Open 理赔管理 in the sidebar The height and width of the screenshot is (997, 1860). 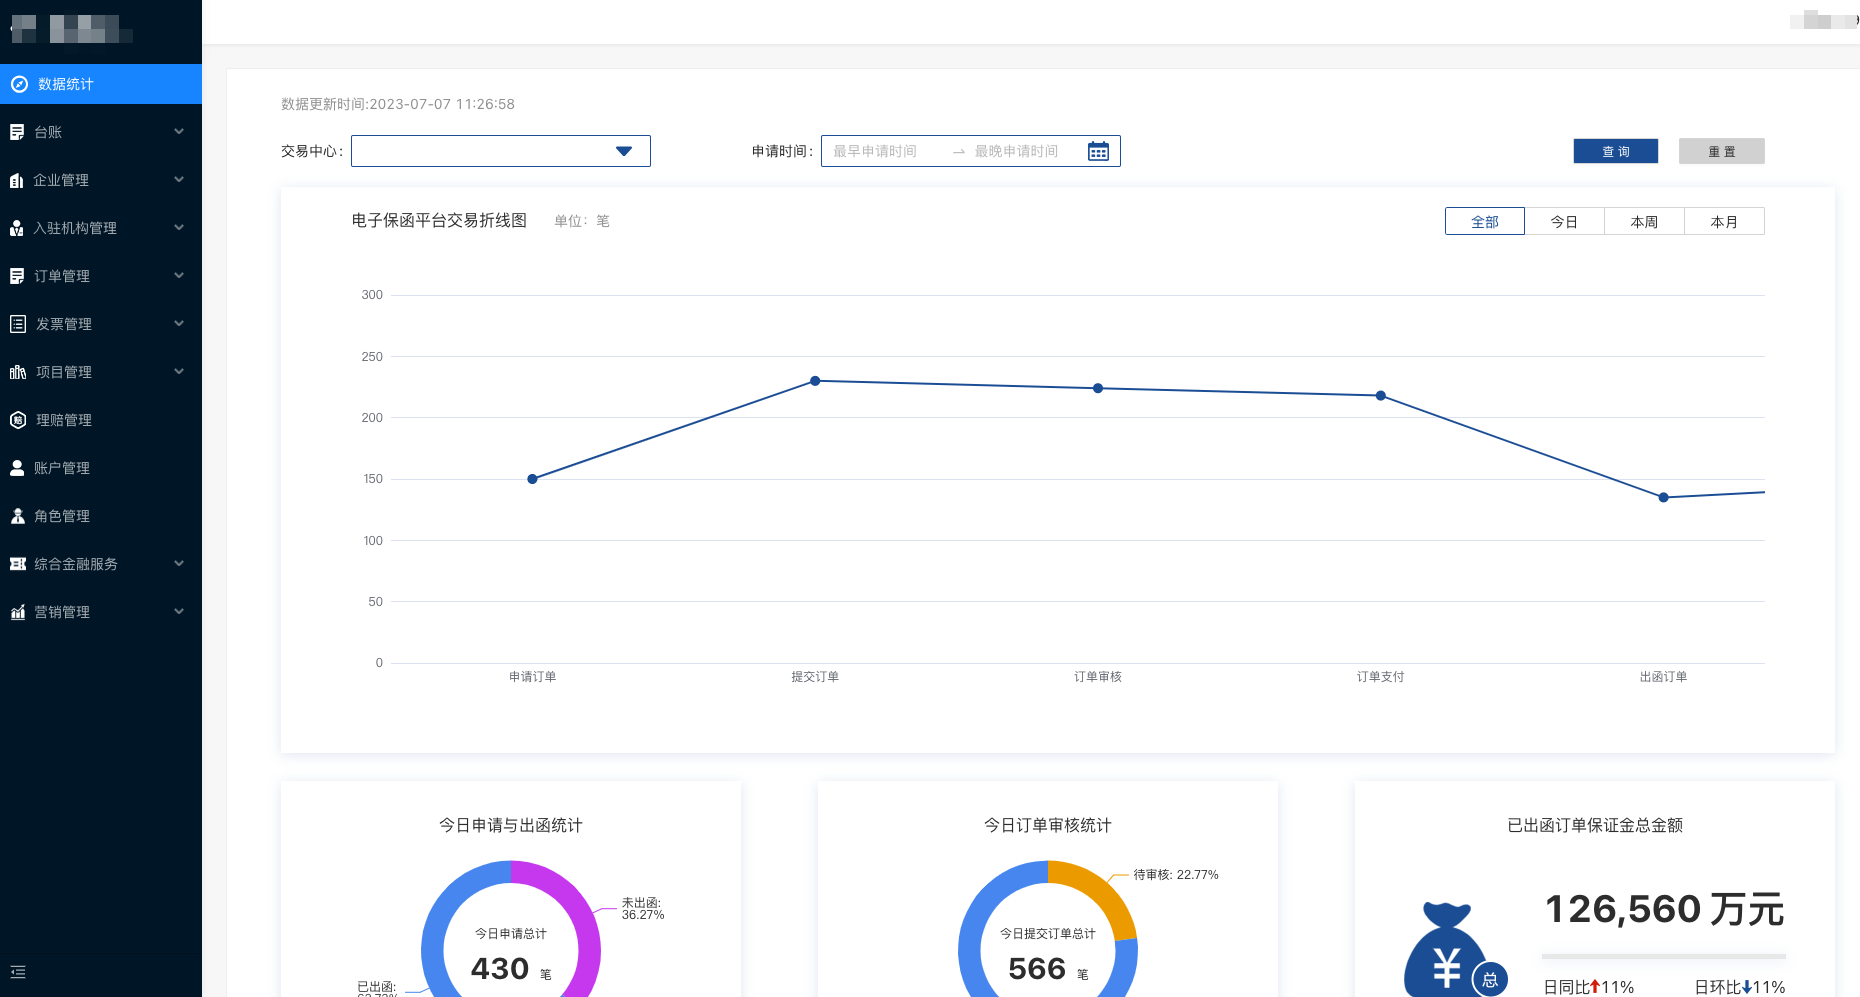[101, 420]
